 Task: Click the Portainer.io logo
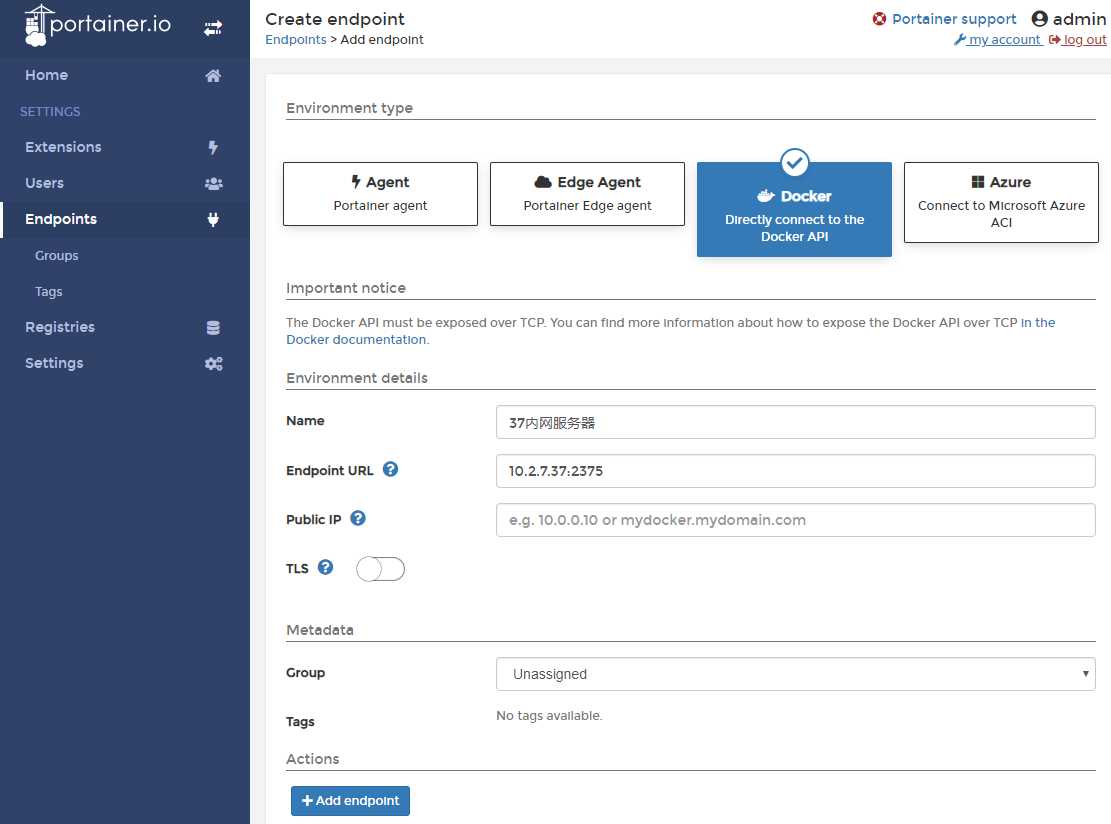(x=98, y=25)
